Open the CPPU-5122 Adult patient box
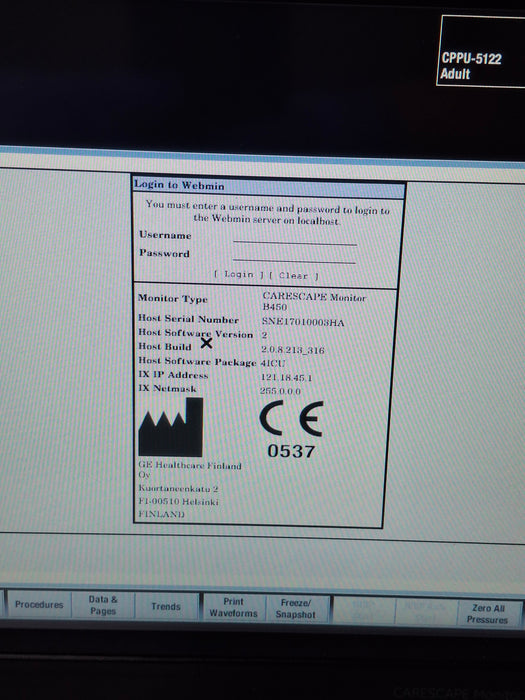The width and height of the screenshot is (525, 700). click(x=481, y=51)
